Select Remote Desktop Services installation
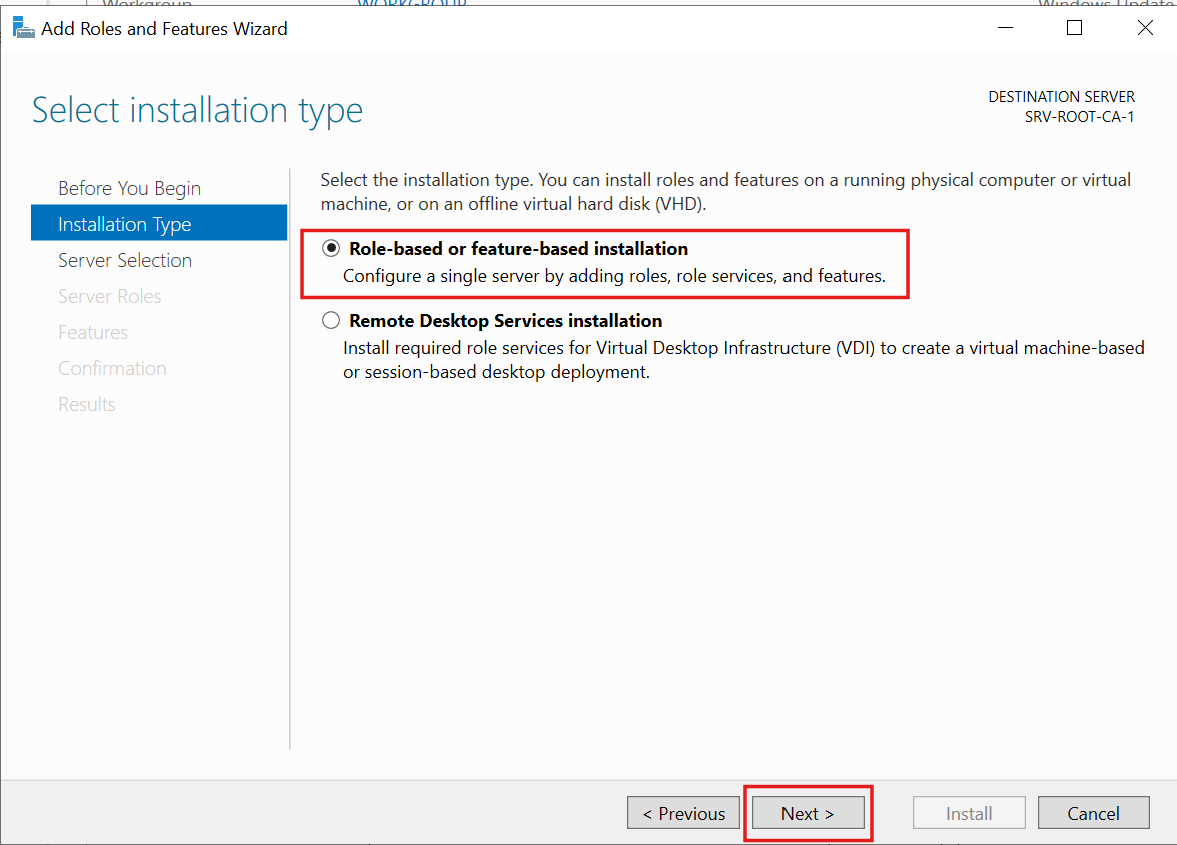This screenshot has height=845, width=1177. click(330, 320)
